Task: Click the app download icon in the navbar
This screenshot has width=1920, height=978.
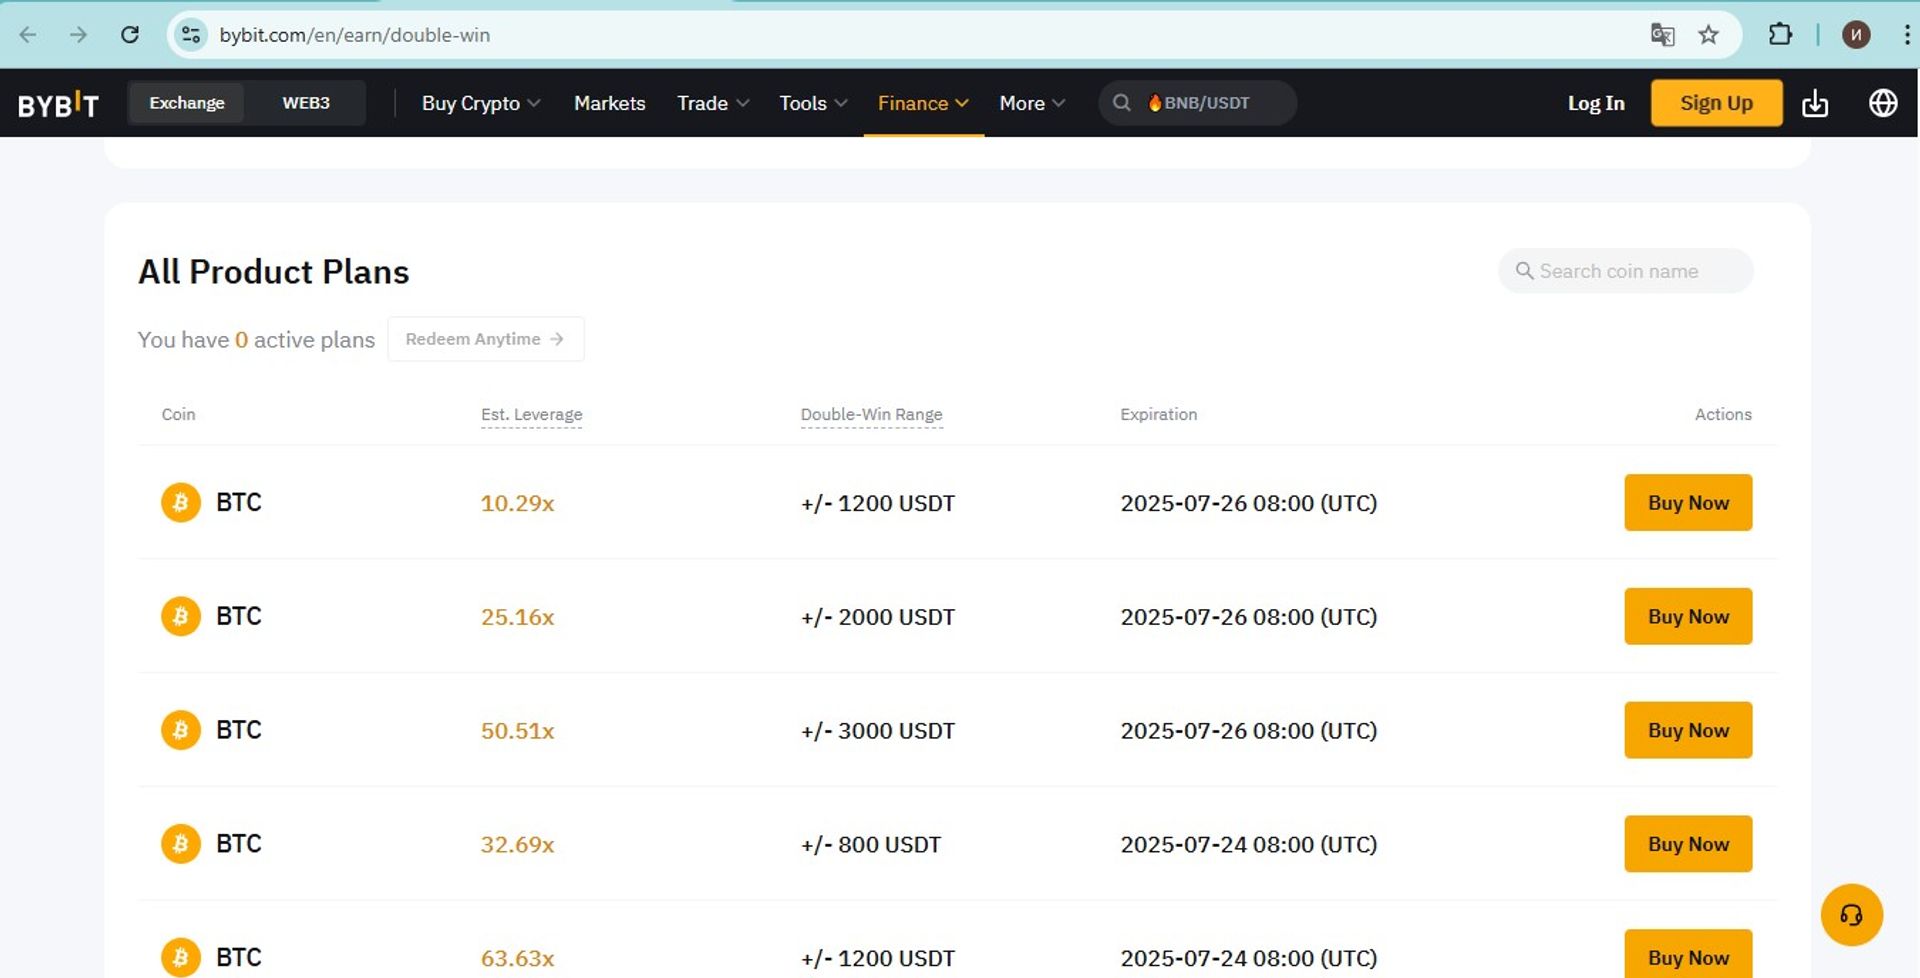Action: click(1815, 103)
